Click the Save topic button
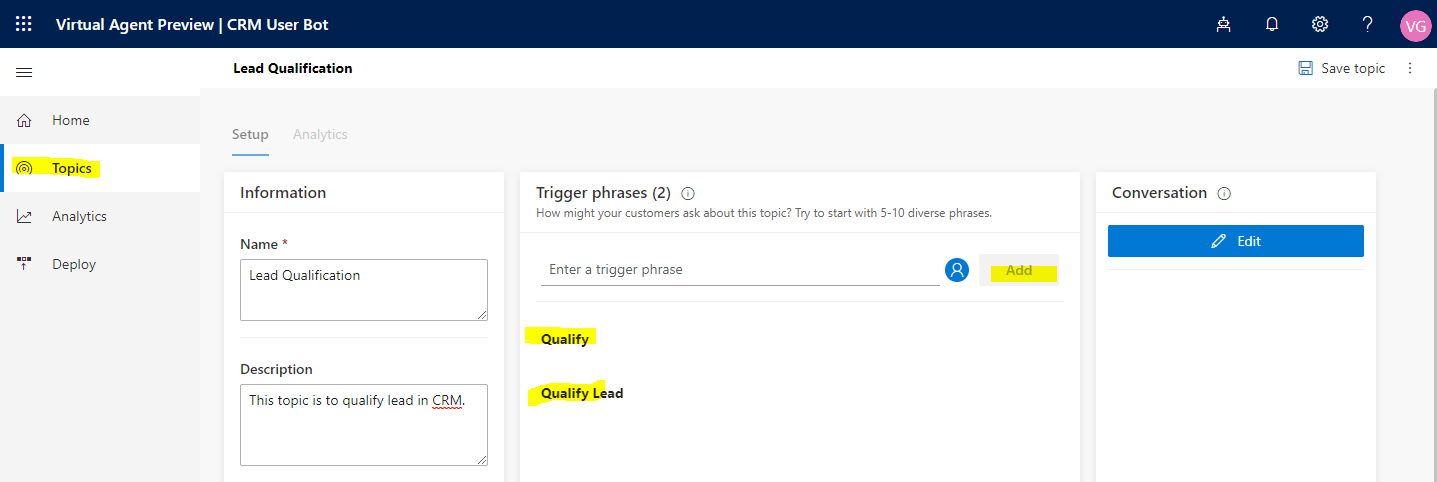Image resolution: width=1437 pixels, height=482 pixels. coord(1342,68)
